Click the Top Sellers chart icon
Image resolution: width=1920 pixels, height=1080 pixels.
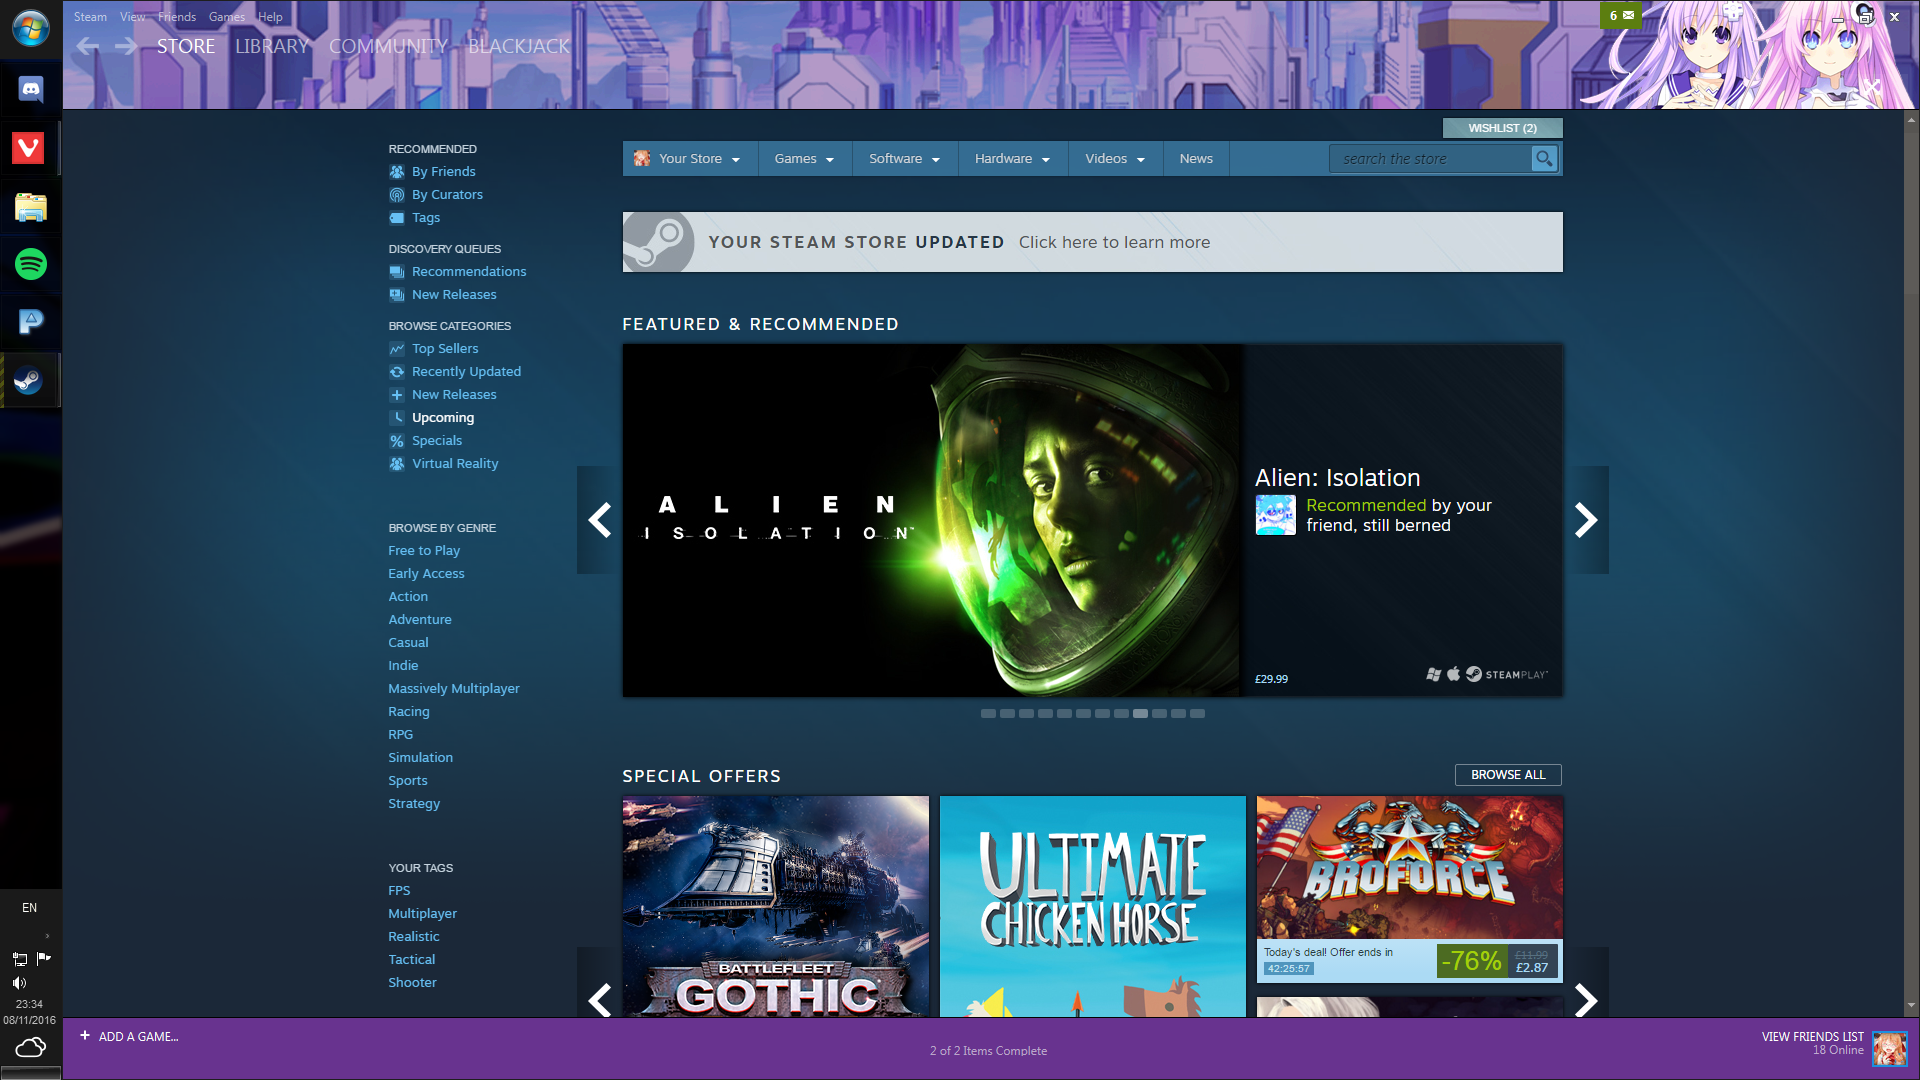tap(397, 349)
